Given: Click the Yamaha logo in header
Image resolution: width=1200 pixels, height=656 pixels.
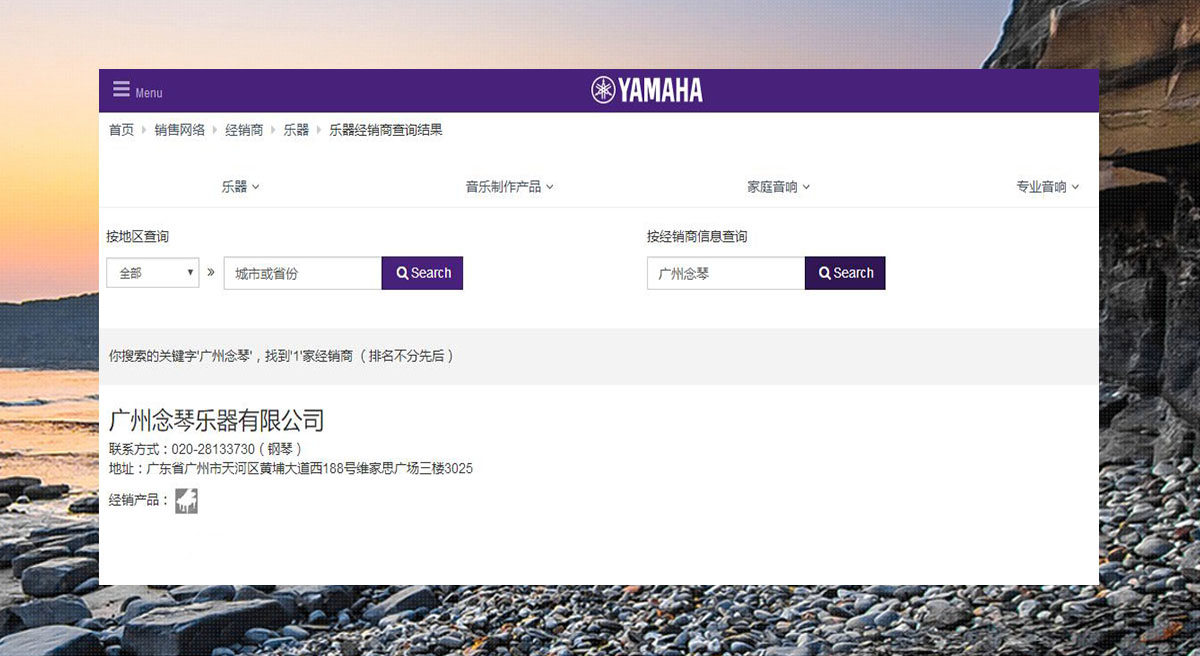Looking at the screenshot, I should tap(647, 90).
